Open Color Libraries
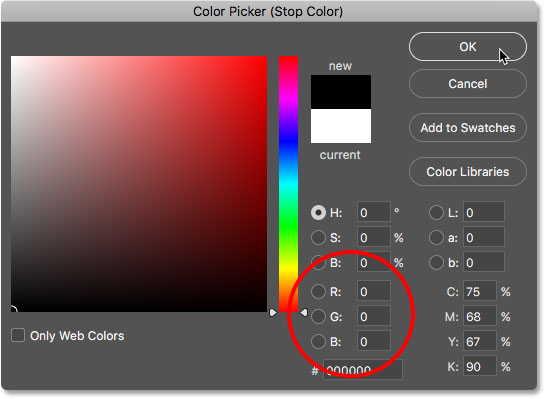The height and width of the screenshot is (399, 545). click(x=467, y=172)
